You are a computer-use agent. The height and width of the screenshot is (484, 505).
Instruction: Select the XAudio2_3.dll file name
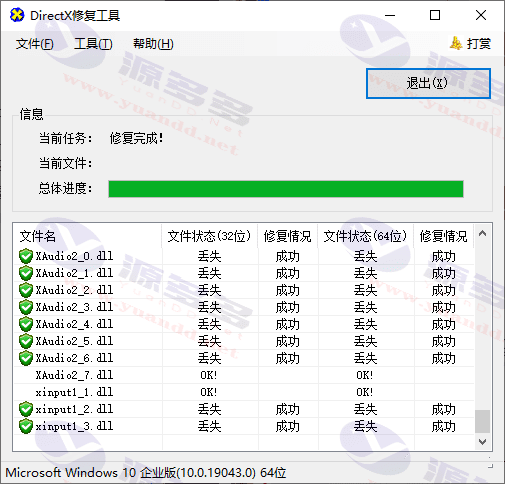pyautogui.click(x=74, y=307)
